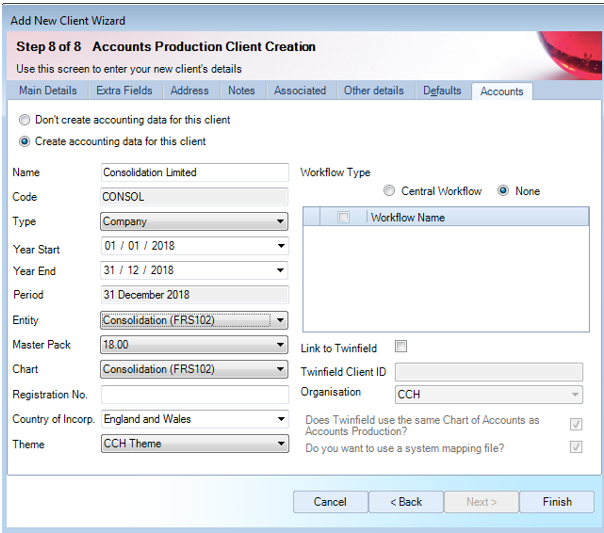Tick the Workflow Name header checkbox
This screenshot has height=533, width=604.
click(x=343, y=217)
